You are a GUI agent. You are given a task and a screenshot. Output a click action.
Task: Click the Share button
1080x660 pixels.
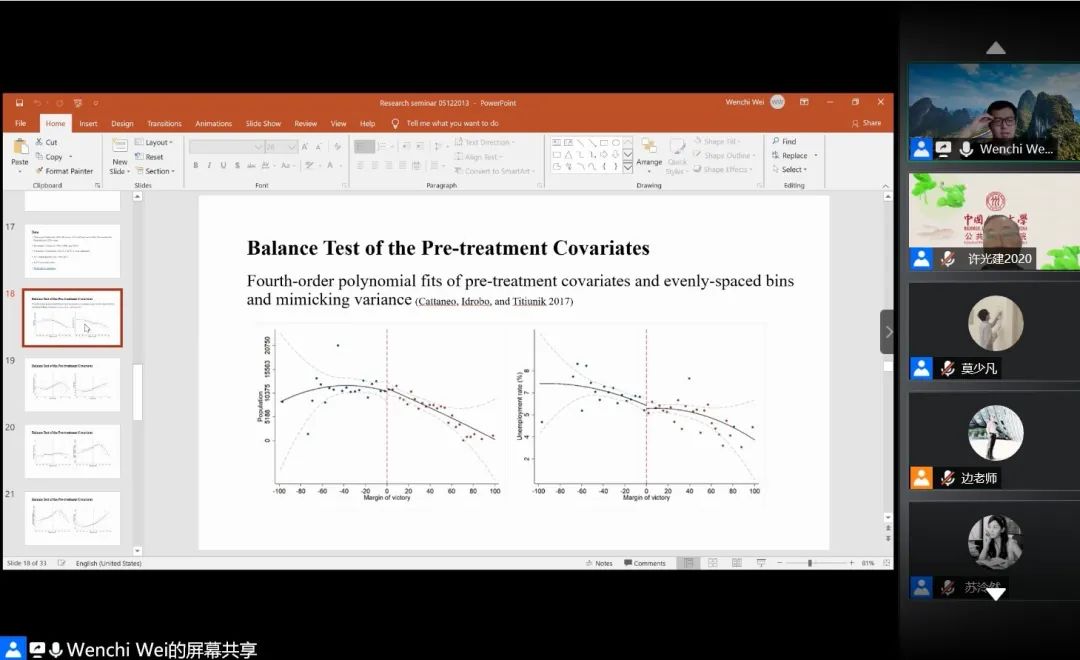tap(866, 123)
